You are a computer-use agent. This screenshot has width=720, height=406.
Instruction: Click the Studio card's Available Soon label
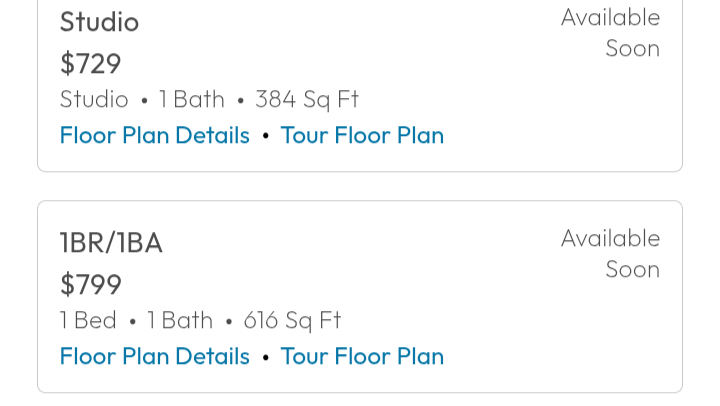[610, 33]
